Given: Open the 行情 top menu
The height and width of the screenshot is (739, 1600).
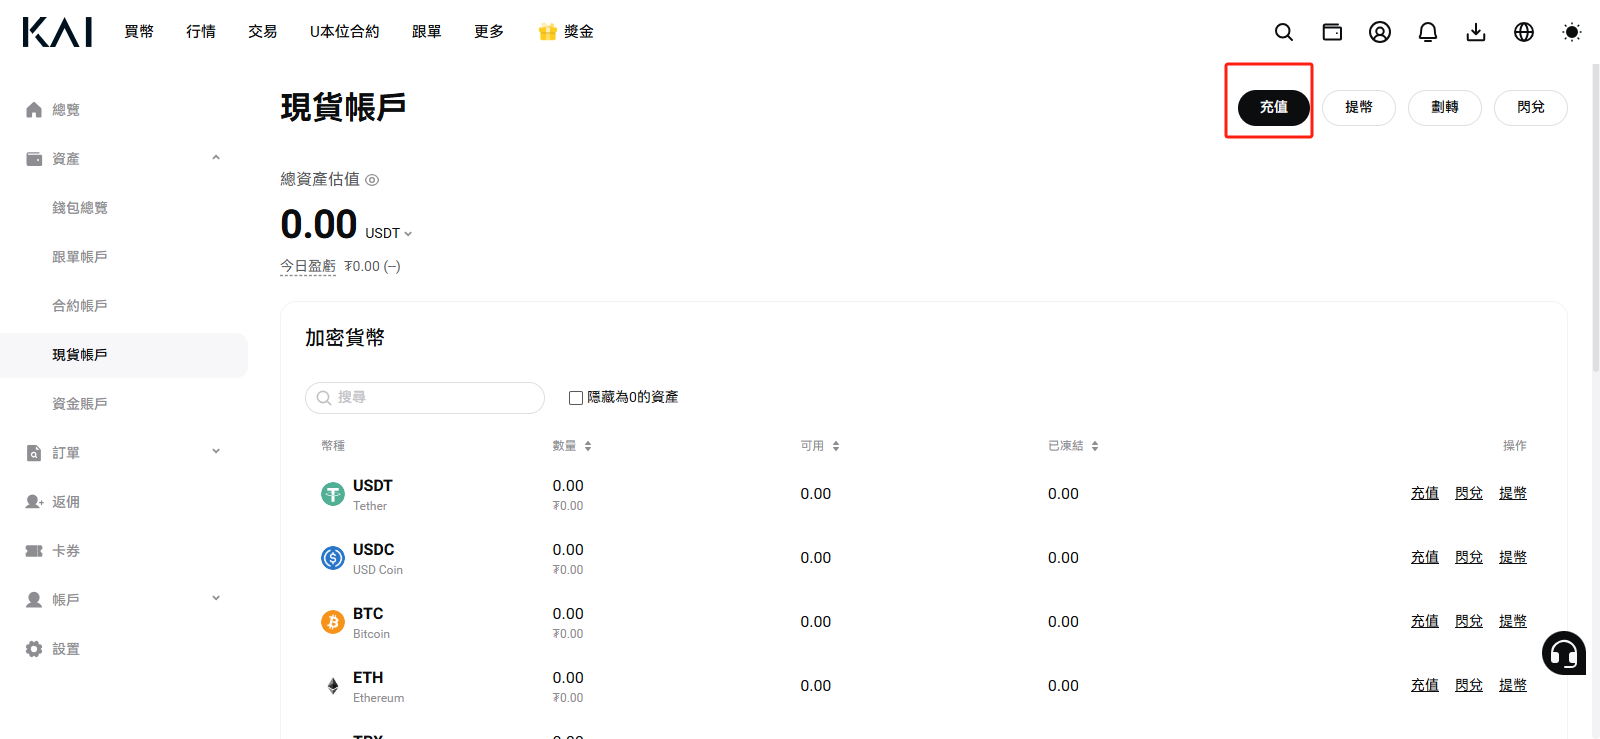Looking at the screenshot, I should pos(201,32).
